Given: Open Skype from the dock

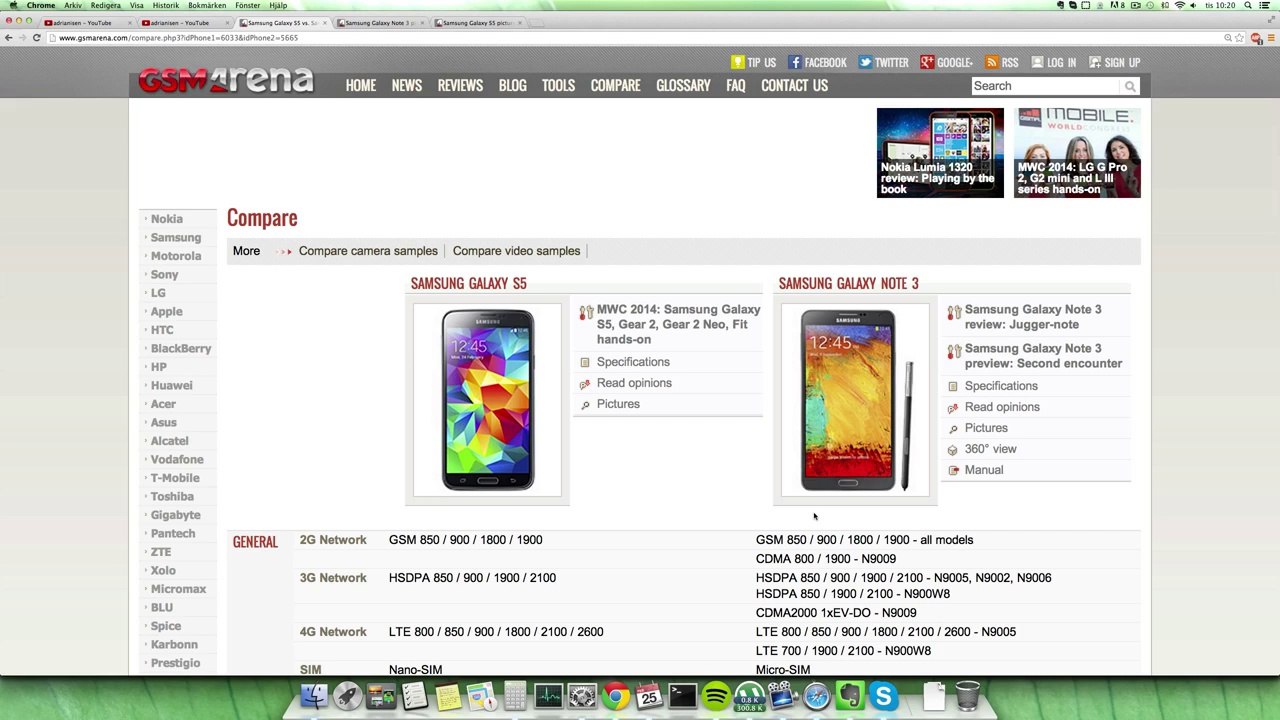Looking at the screenshot, I should tap(884, 696).
